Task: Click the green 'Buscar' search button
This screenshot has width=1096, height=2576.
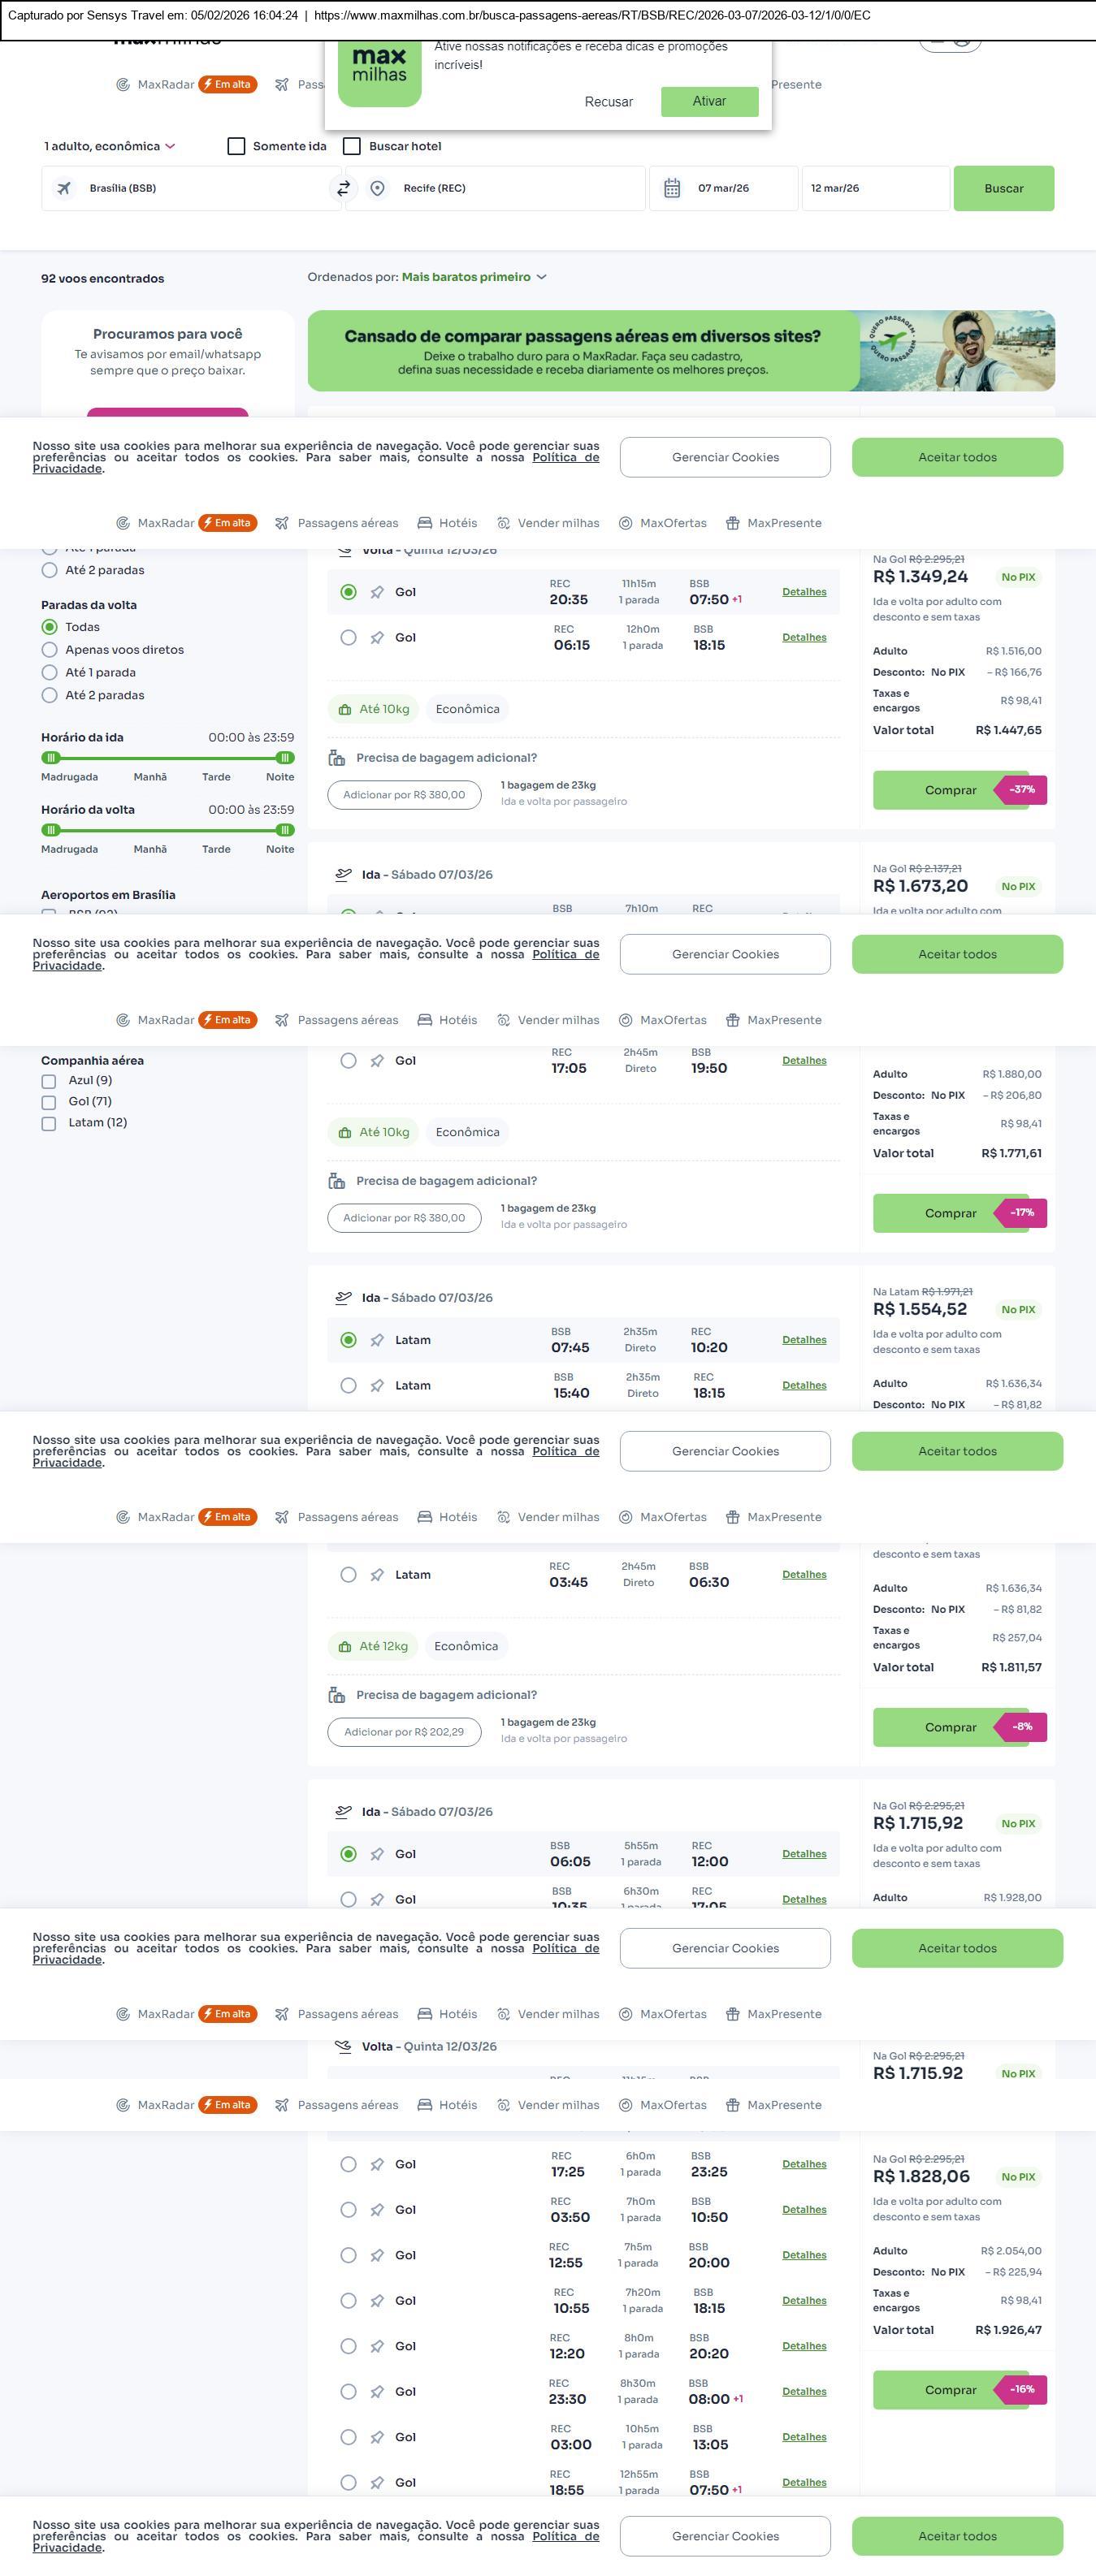Action: [x=1003, y=188]
